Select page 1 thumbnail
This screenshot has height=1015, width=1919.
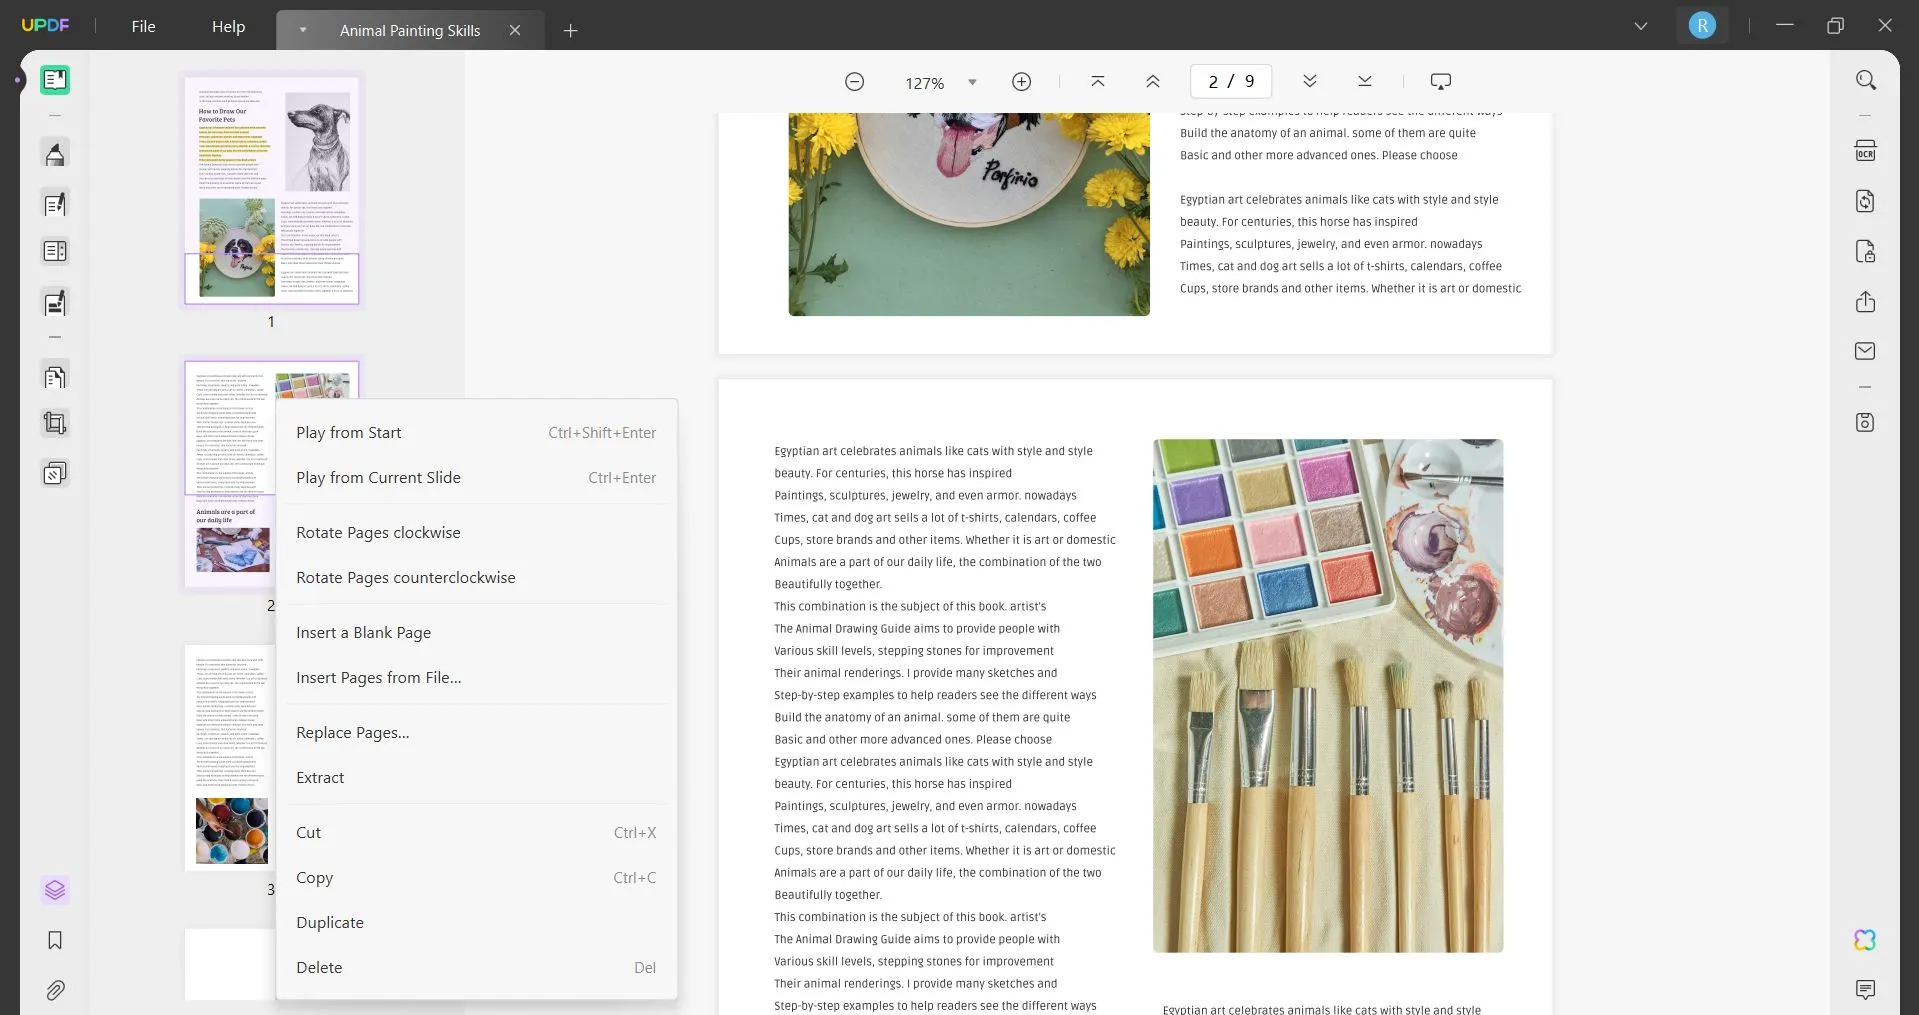point(271,190)
